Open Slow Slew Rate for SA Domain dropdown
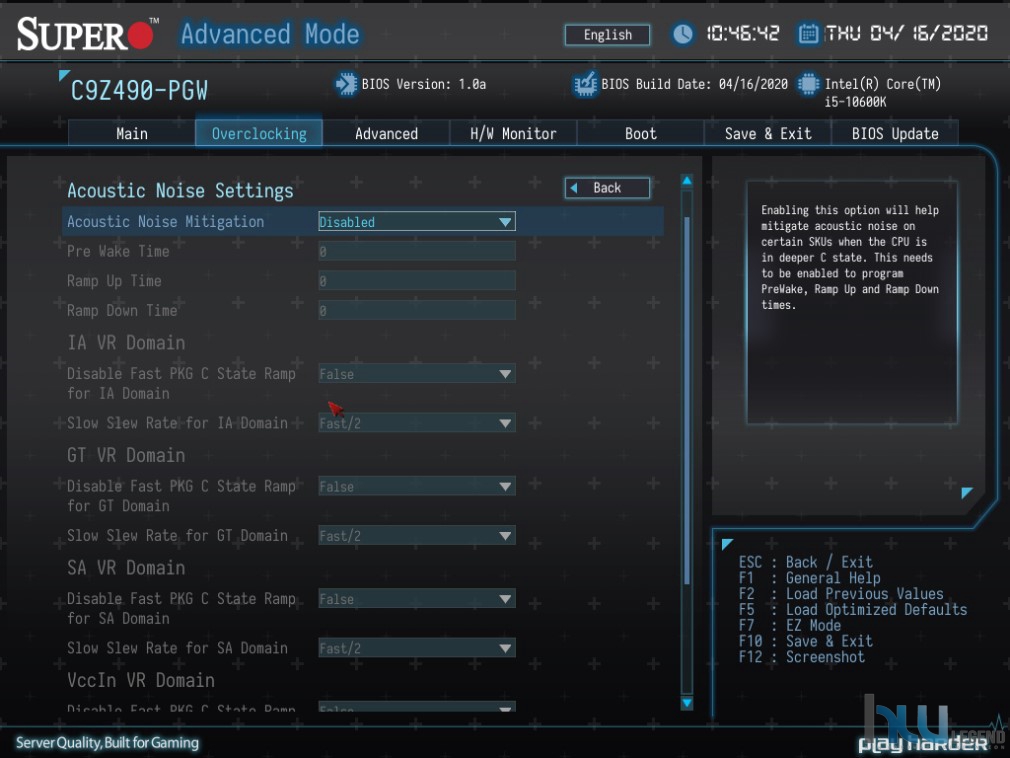 (x=417, y=648)
